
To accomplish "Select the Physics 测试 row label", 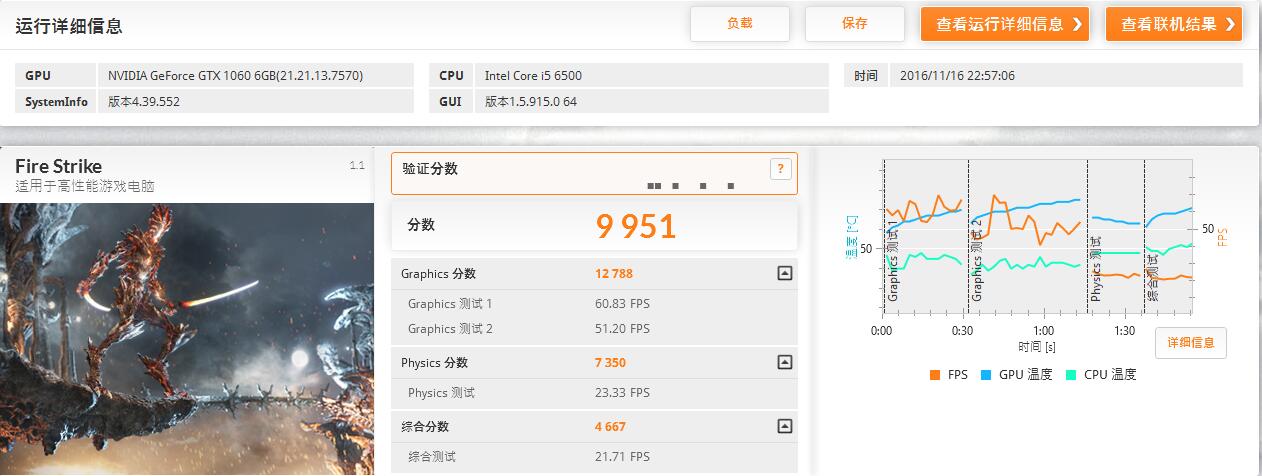I will pos(441,393).
